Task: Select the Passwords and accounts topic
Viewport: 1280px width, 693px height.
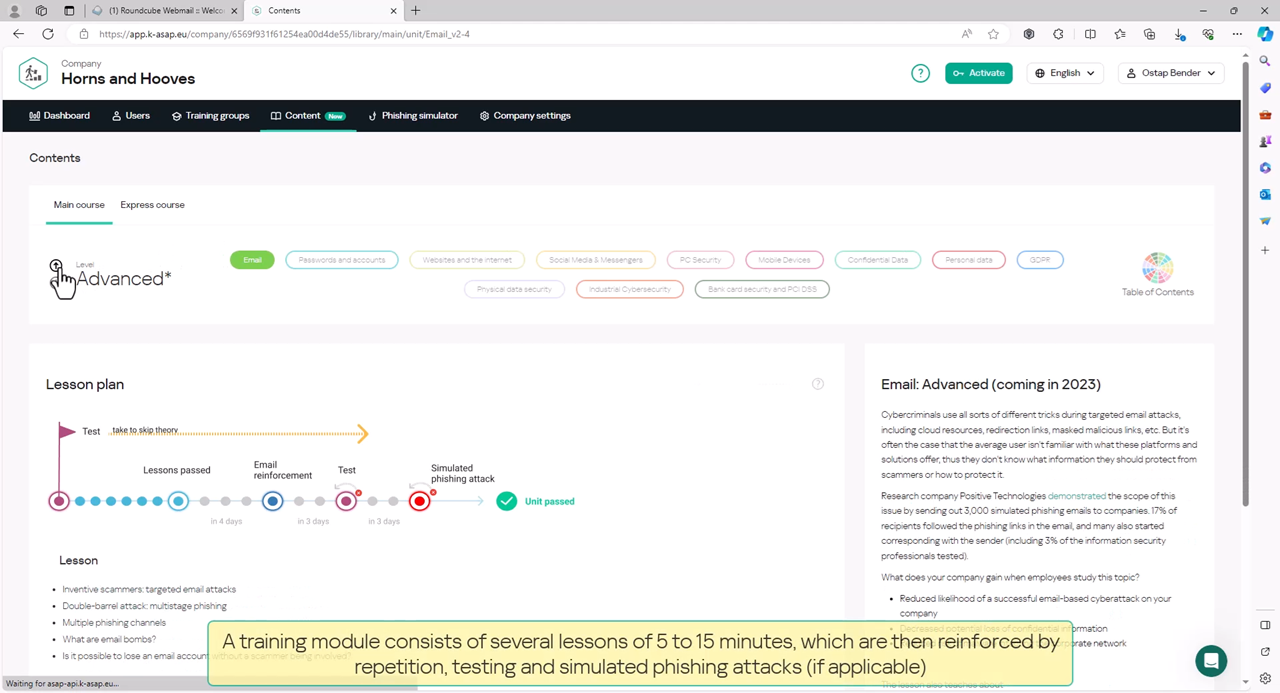Action: click(x=341, y=260)
